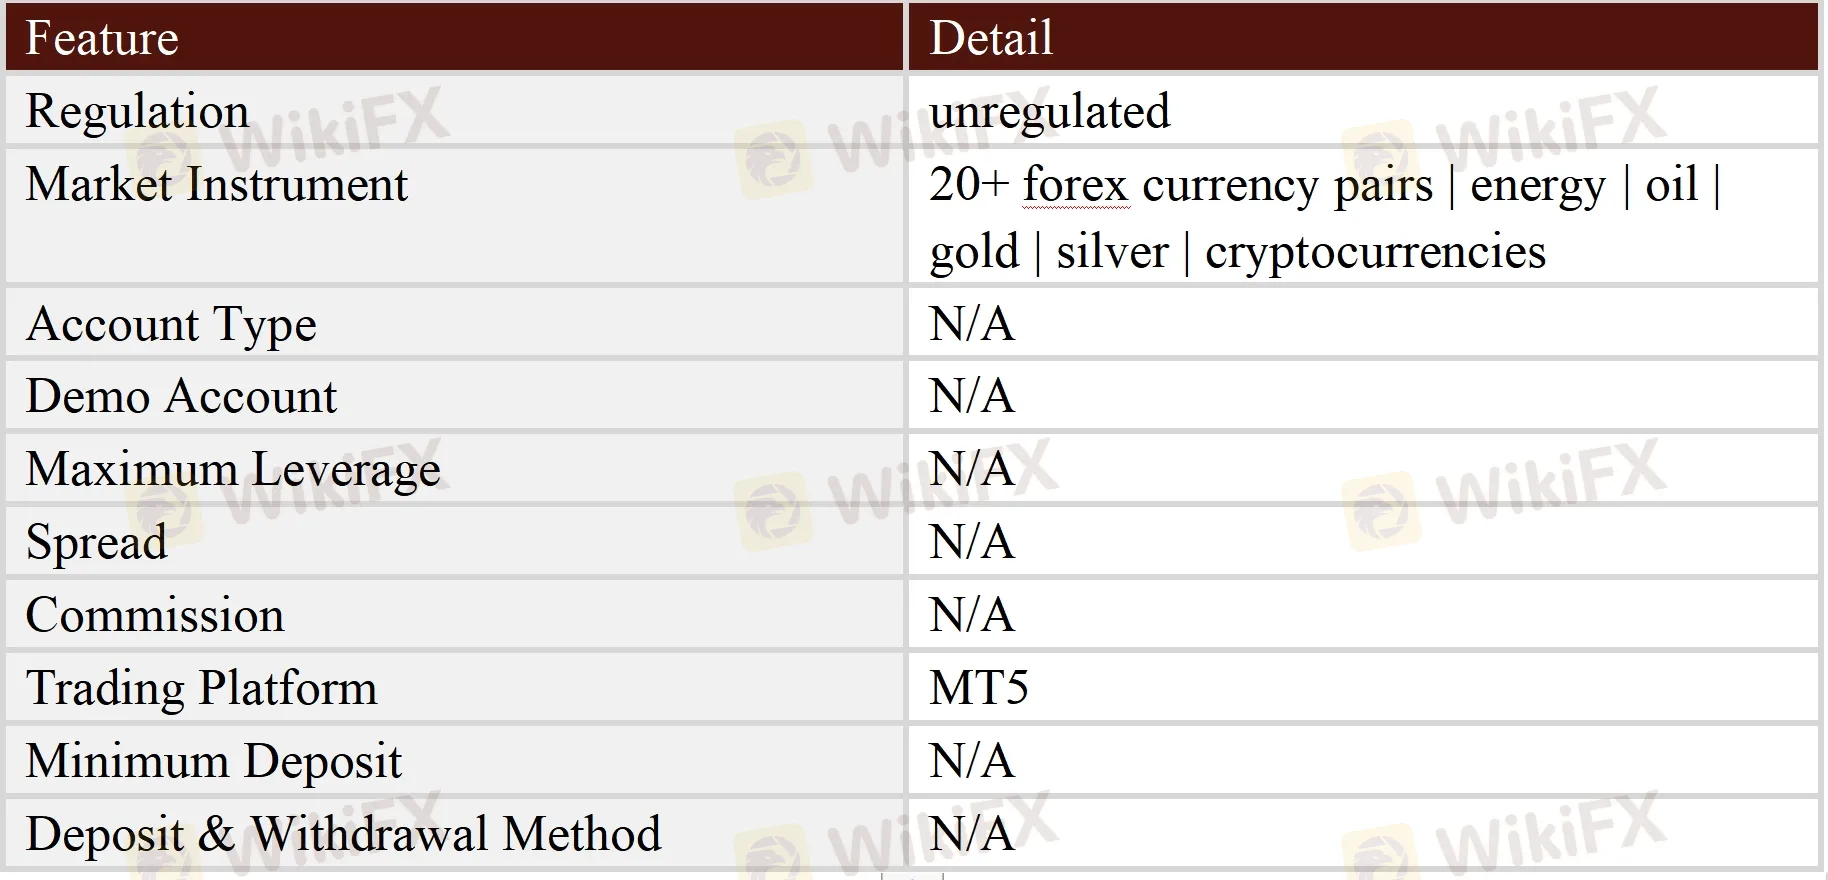Click the N/A value for Demo Account

click(x=971, y=397)
